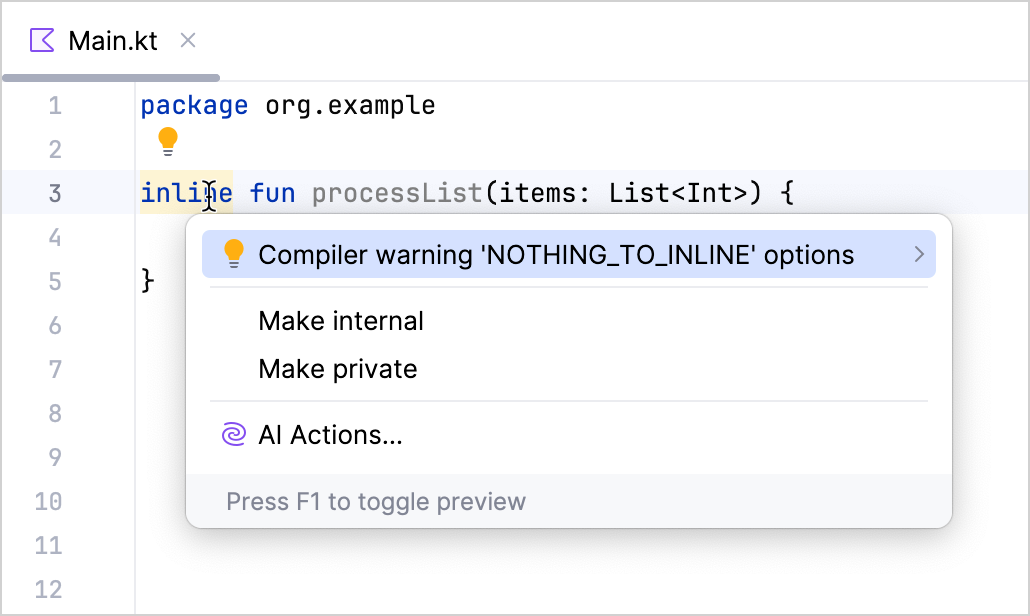Click line number 3 in the gutter

point(54,193)
